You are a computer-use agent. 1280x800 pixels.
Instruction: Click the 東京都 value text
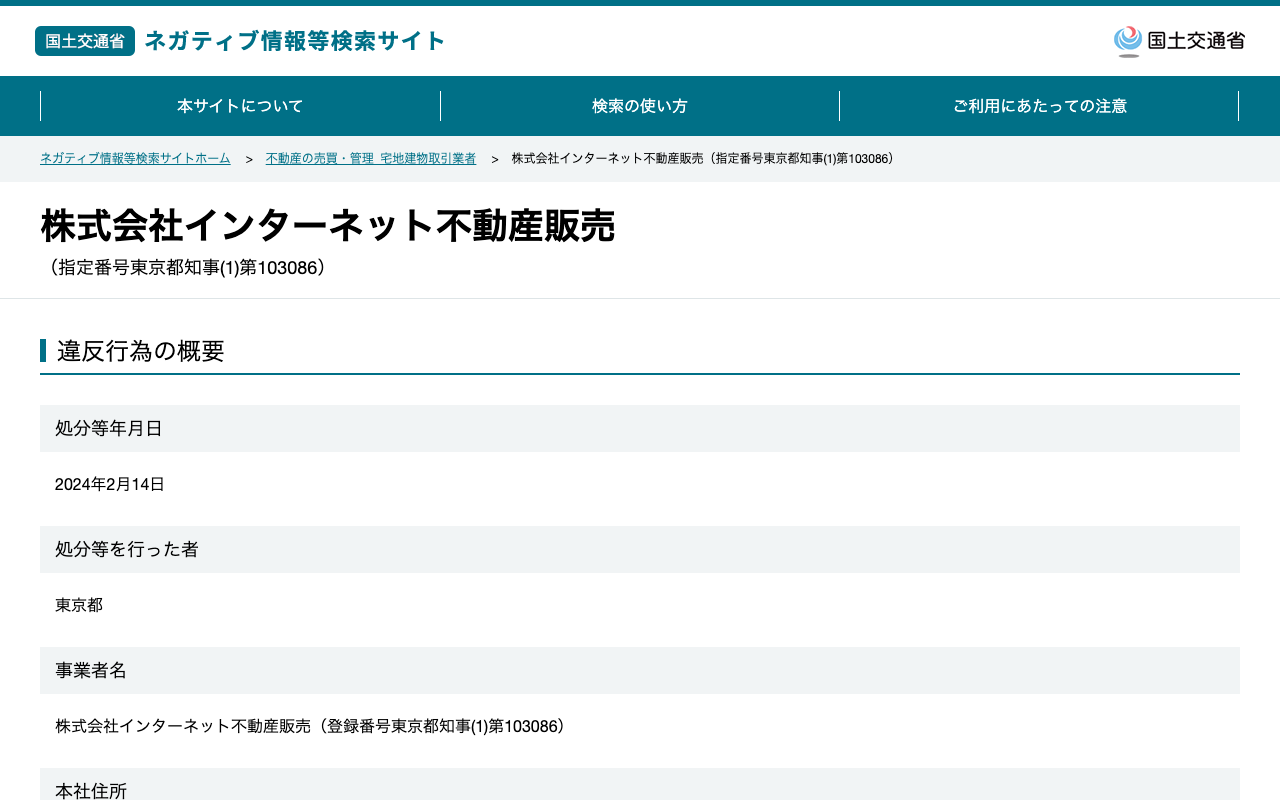click(x=79, y=605)
